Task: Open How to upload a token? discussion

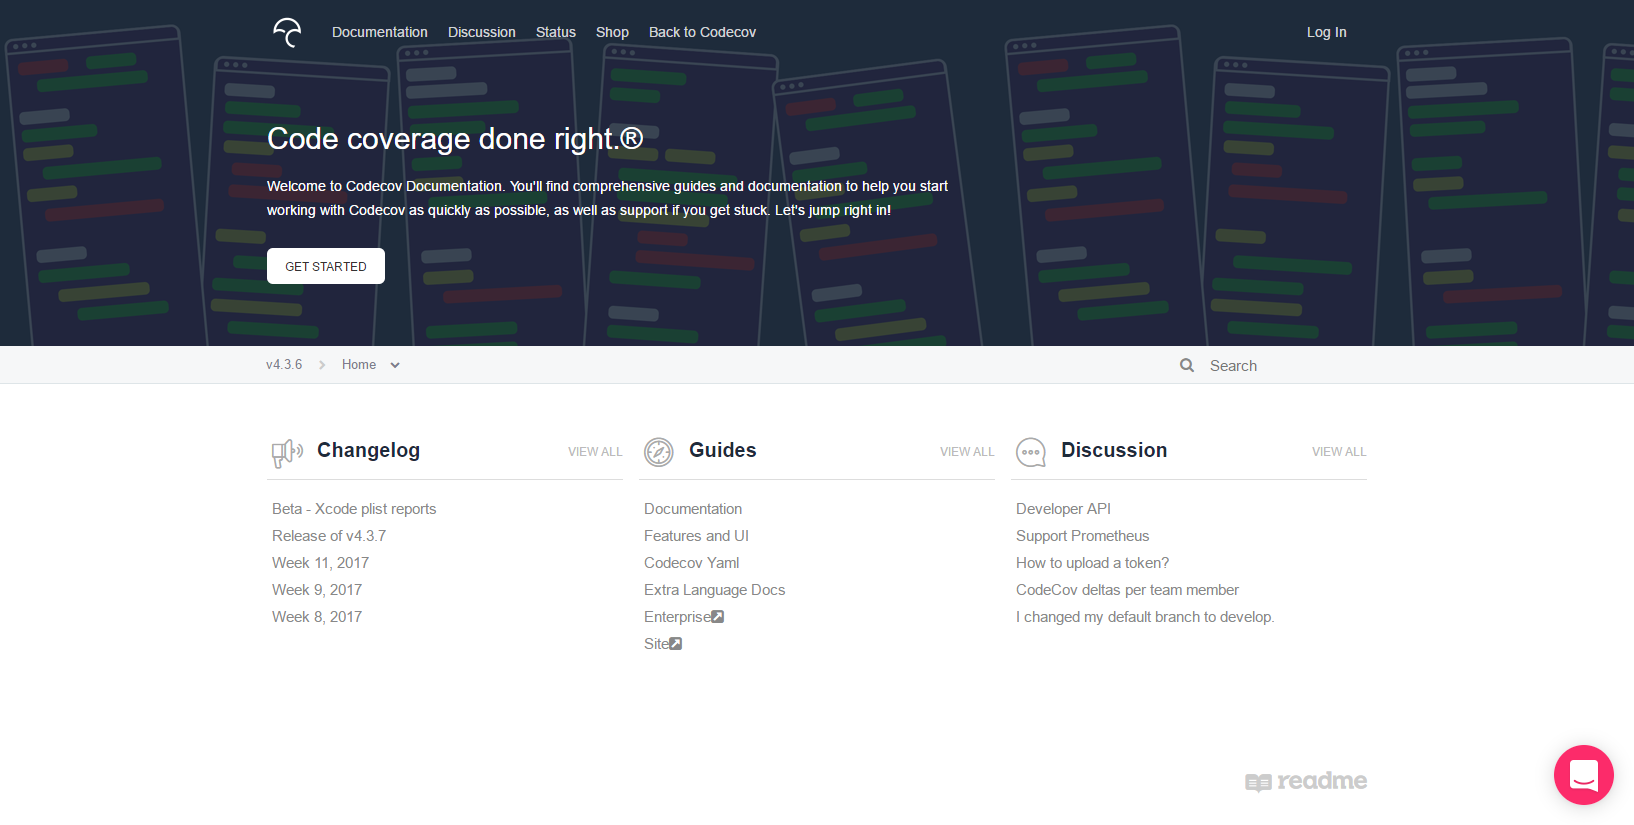Action: [1092, 563]
